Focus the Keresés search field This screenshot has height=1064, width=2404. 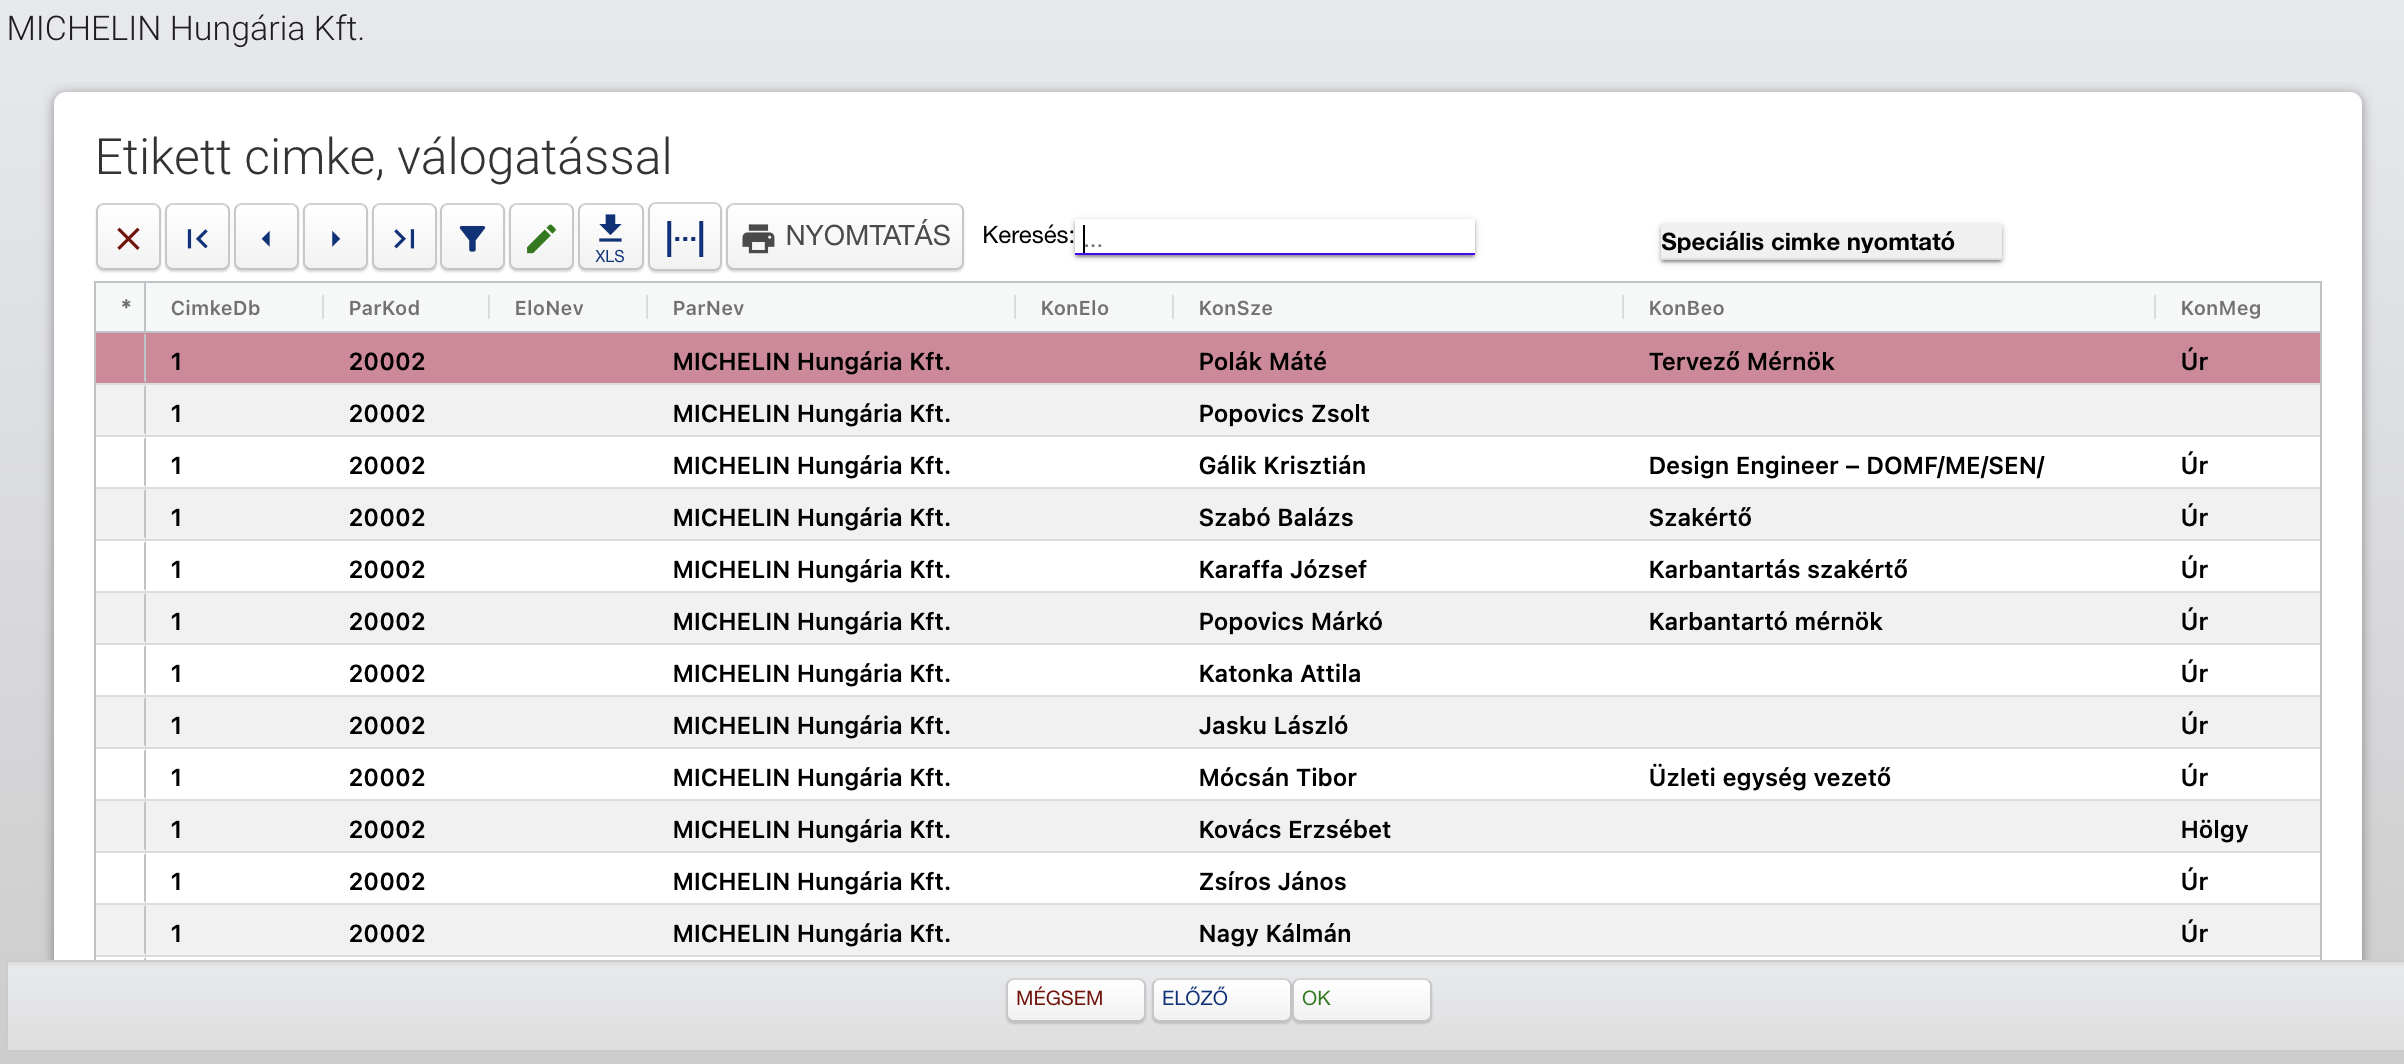[1274, 237]
